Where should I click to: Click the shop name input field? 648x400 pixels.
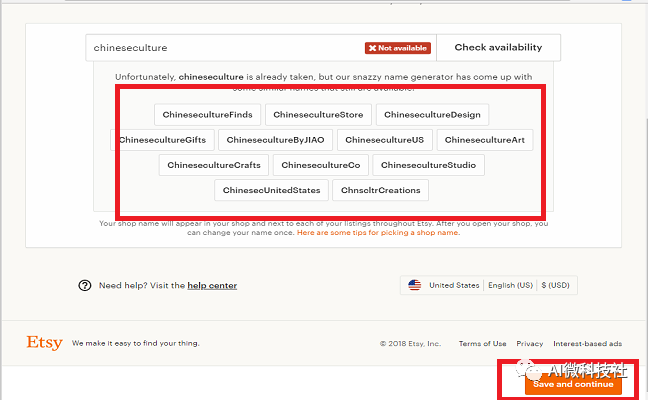pos(261,48)
